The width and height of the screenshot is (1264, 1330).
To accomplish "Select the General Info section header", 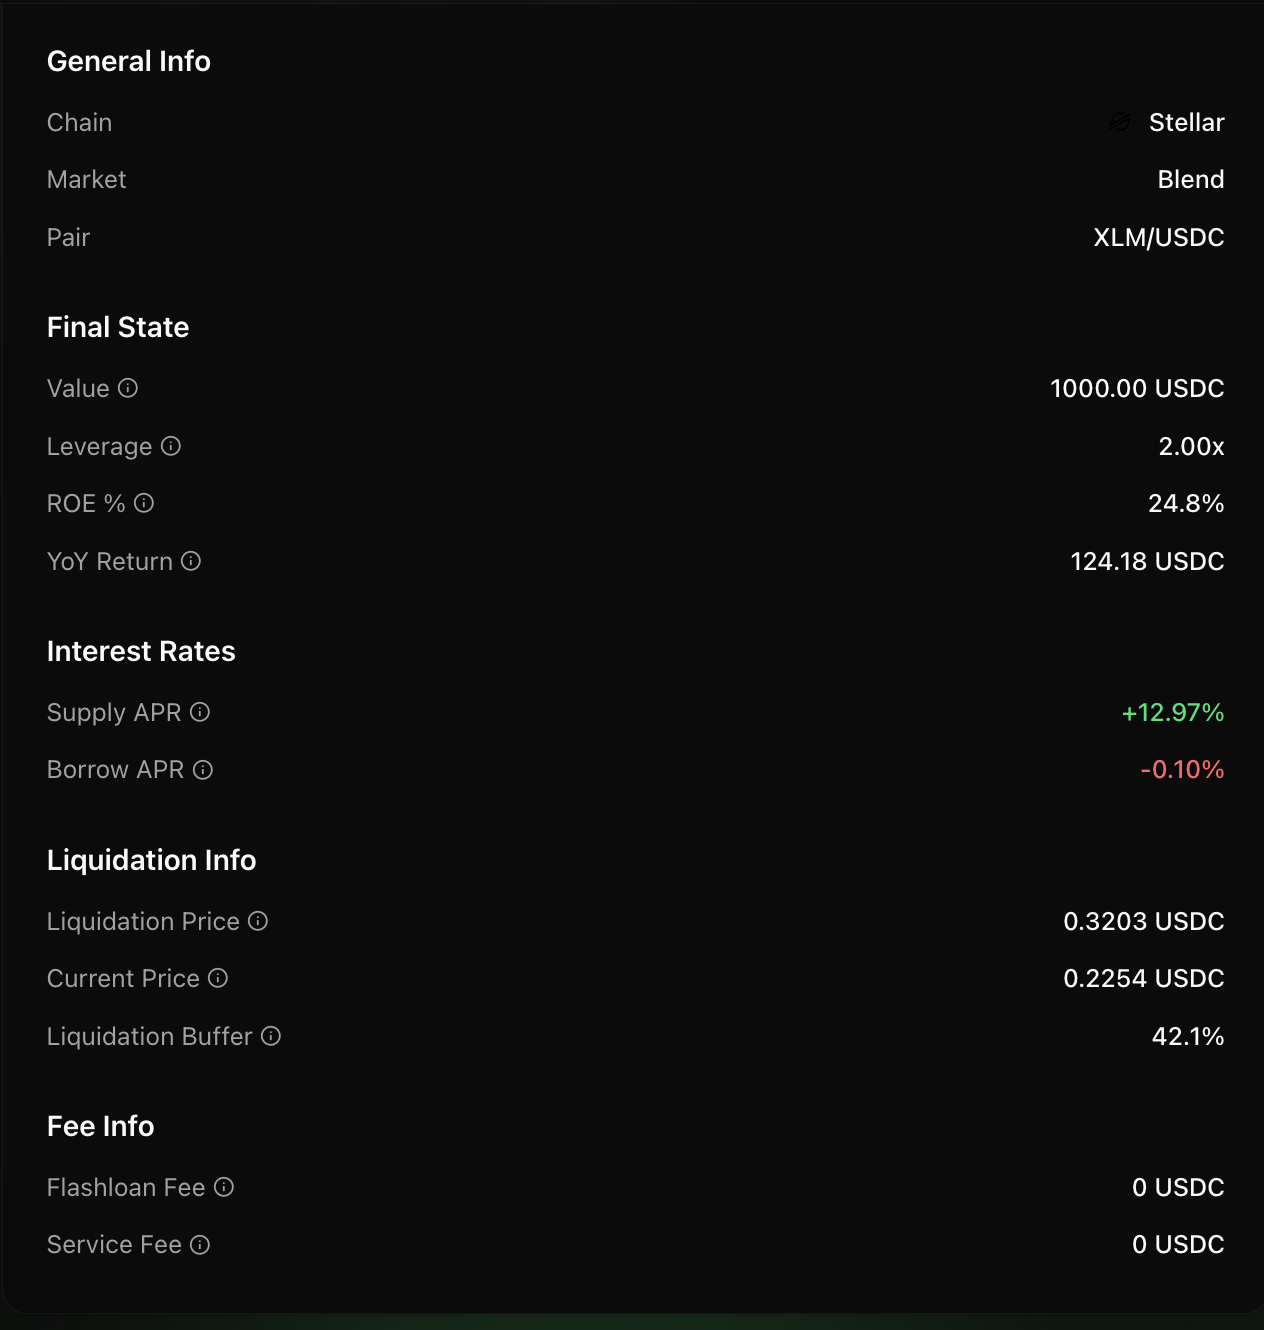I will 128,61.
